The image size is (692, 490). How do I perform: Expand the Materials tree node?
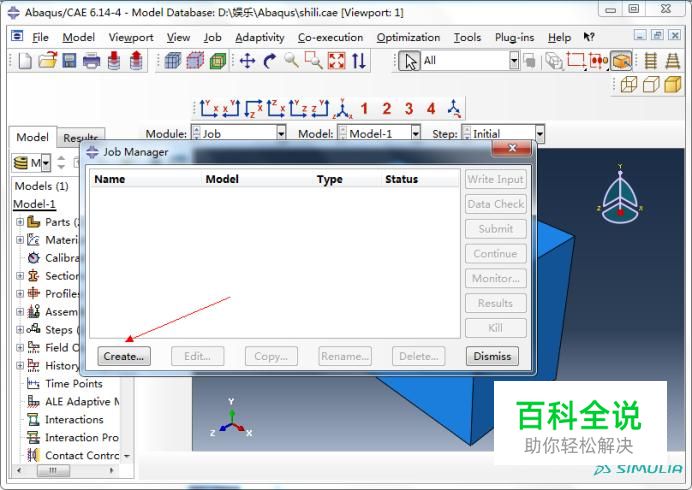pos(20,240)
